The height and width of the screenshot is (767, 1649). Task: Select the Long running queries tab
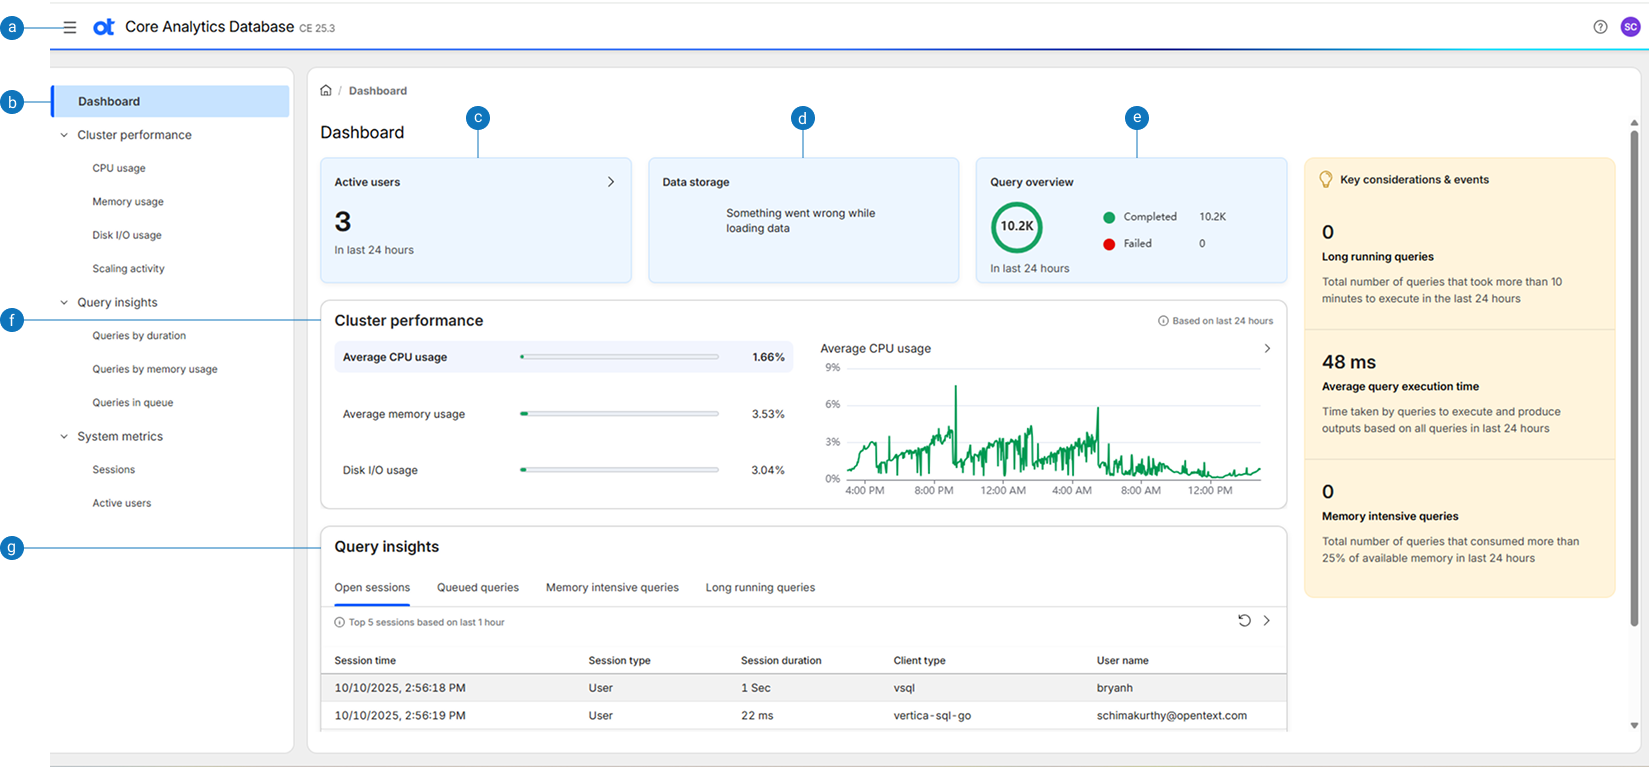(760, 588)
